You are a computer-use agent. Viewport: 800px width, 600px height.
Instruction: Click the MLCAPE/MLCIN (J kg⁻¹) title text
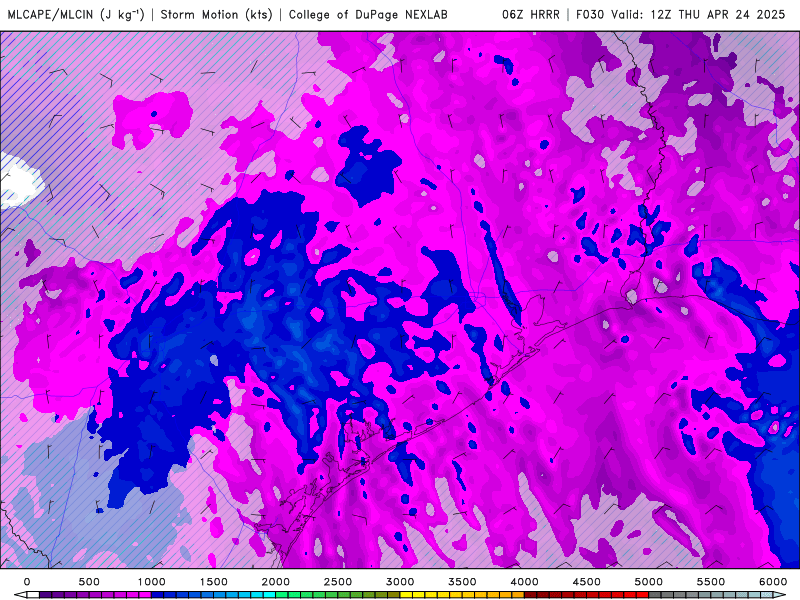76,15
